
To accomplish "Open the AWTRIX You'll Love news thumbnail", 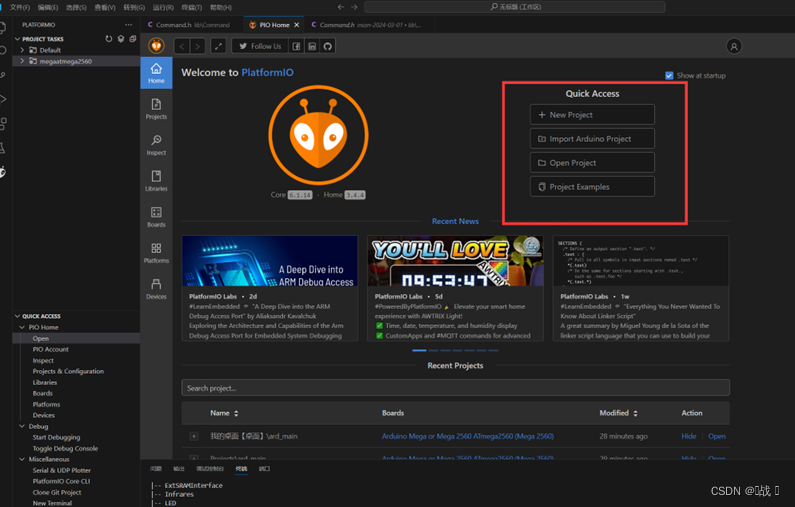I will pyautogui.click(x=455, y=261).
